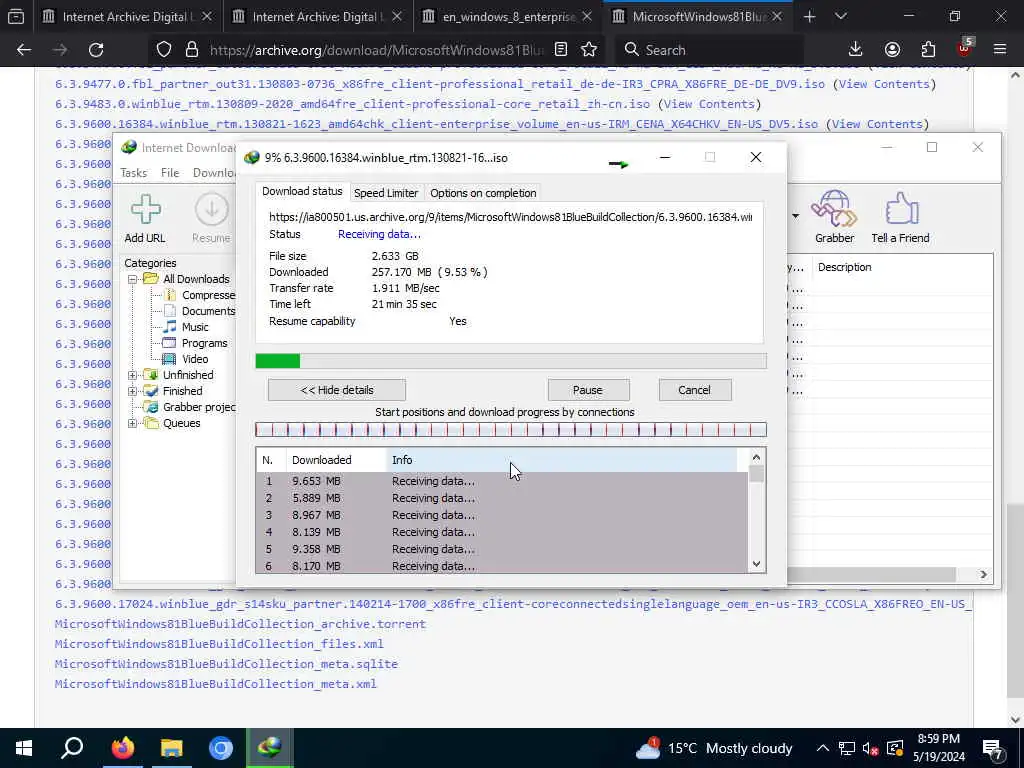1024x768 pixels.
Task: Click the Internet Download Manager taskbar icon
Action: [270, 748]
